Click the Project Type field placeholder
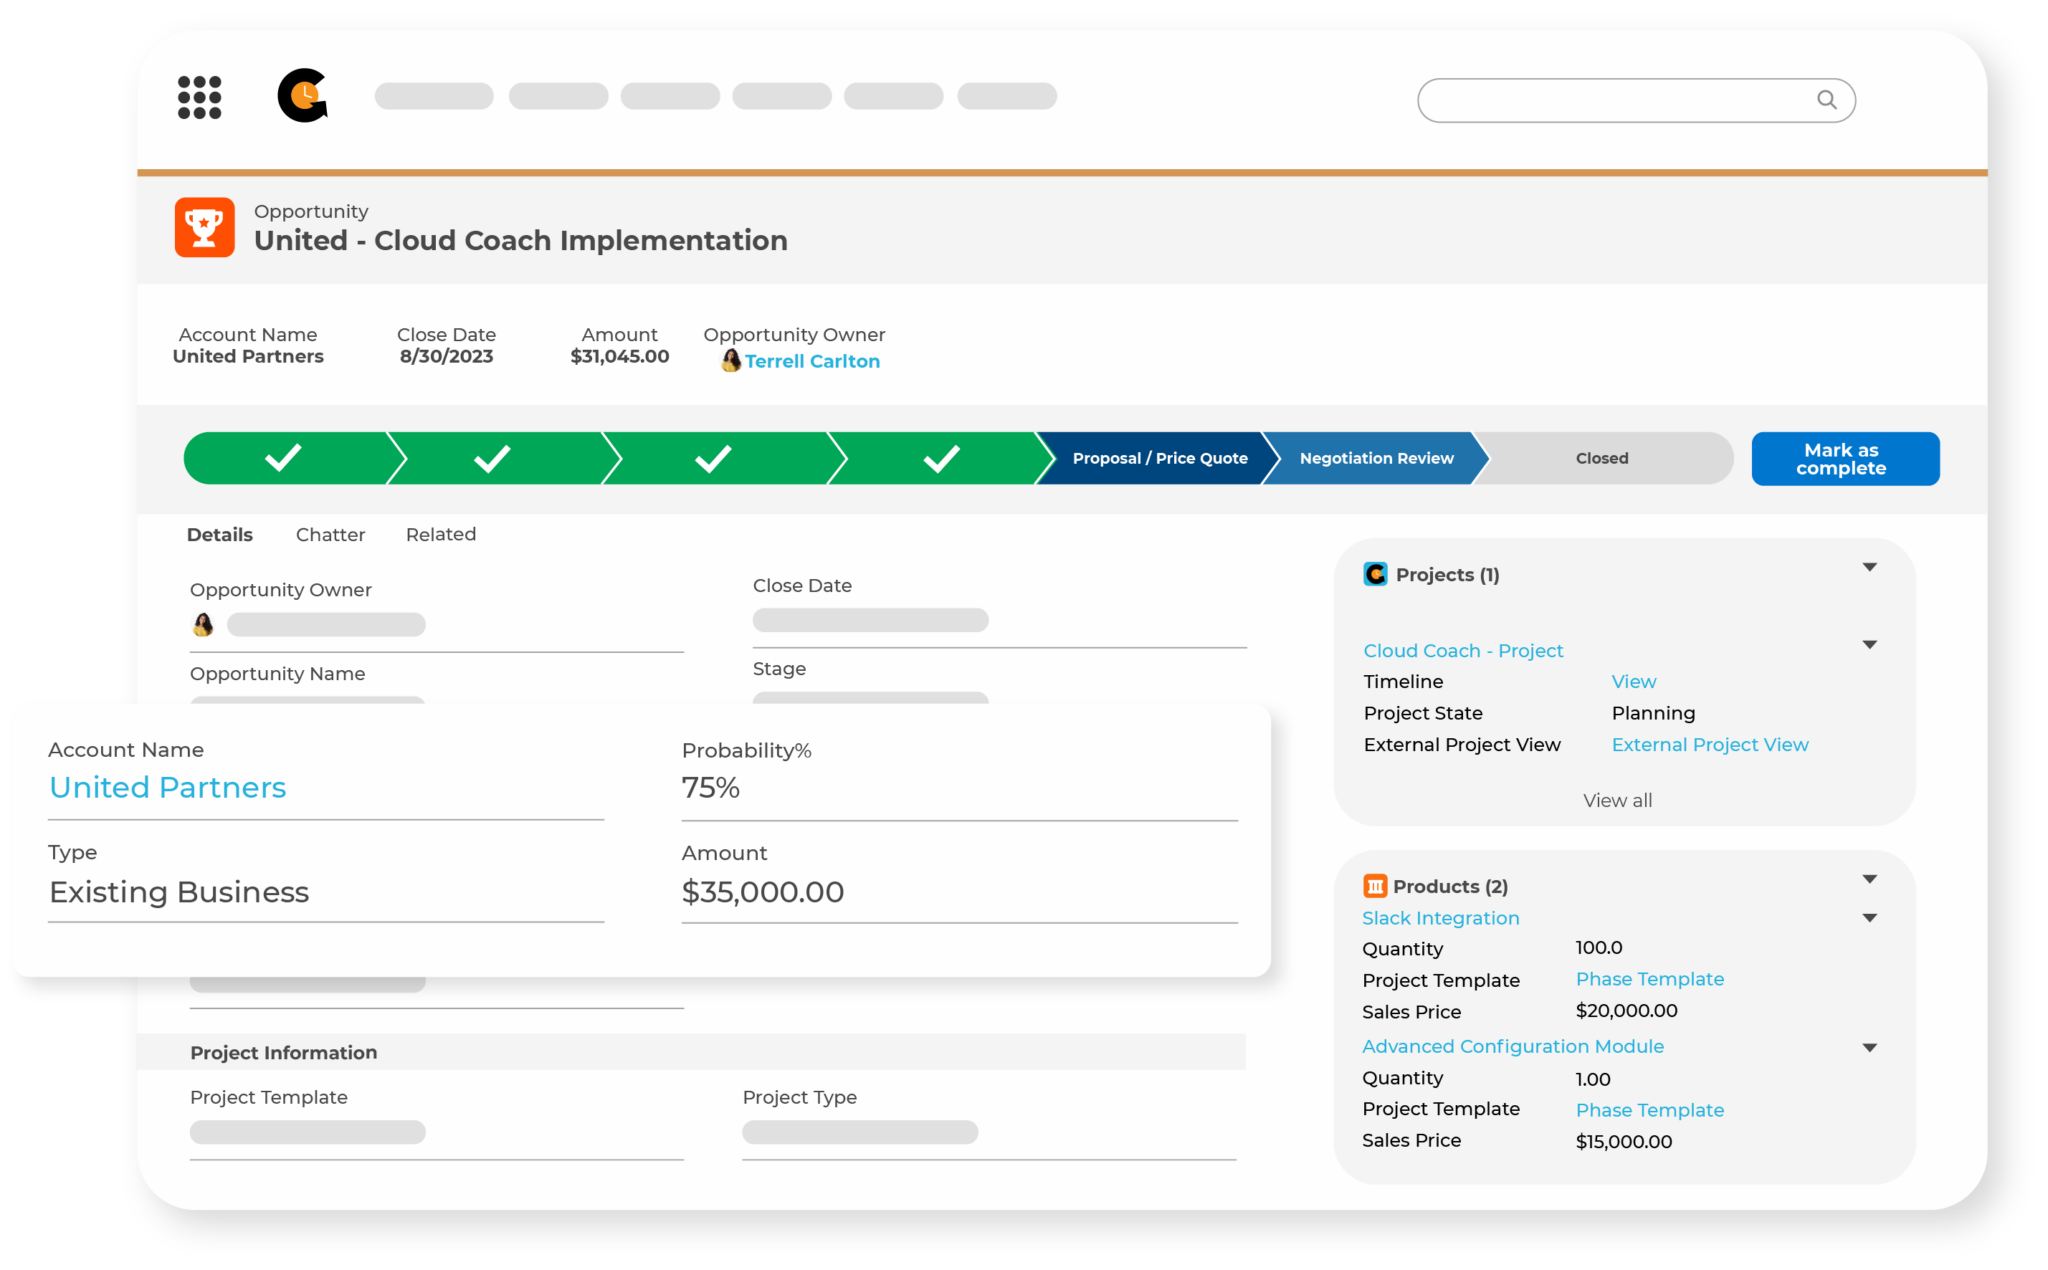Viewport: 2048px width, 1270px height. (x=860, y=1132)
